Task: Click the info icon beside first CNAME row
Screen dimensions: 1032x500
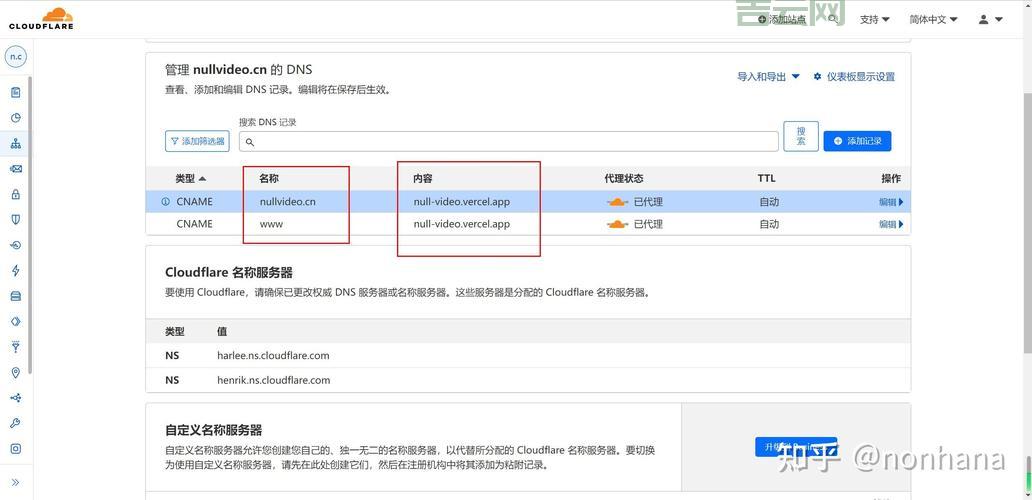Action: pyautogui.click(x=165, y=202)
